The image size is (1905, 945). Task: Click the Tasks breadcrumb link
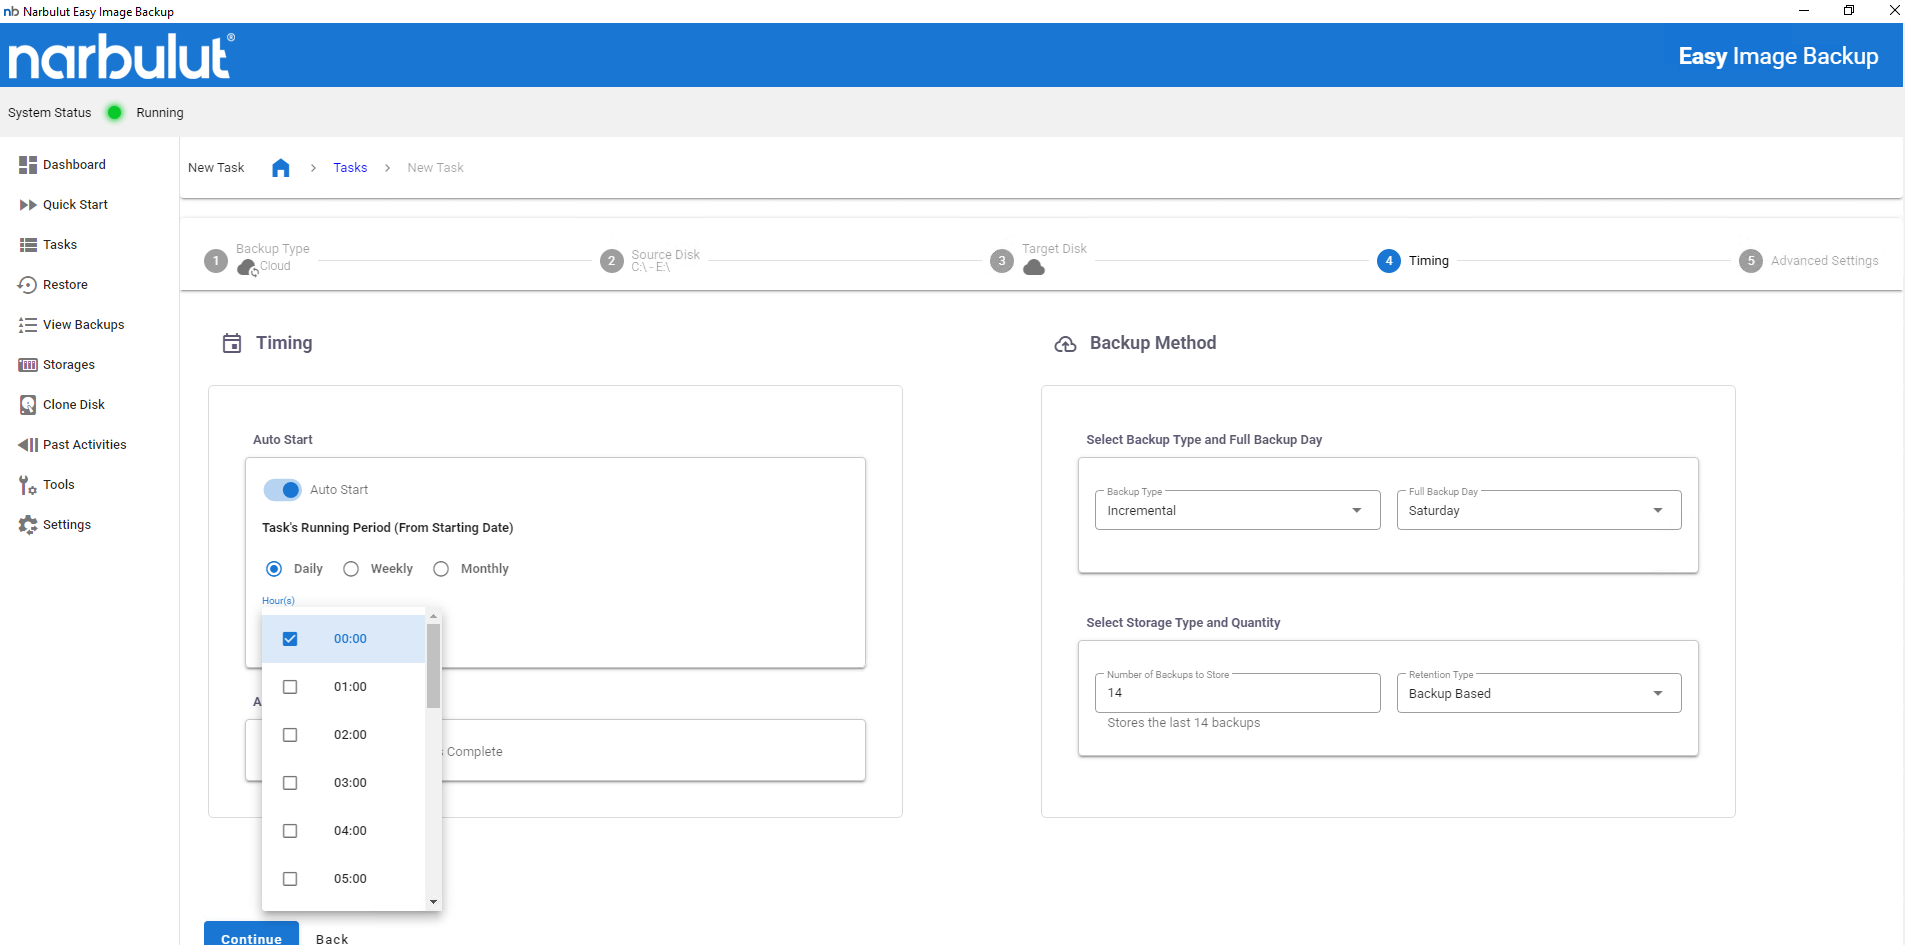point(350,168)
